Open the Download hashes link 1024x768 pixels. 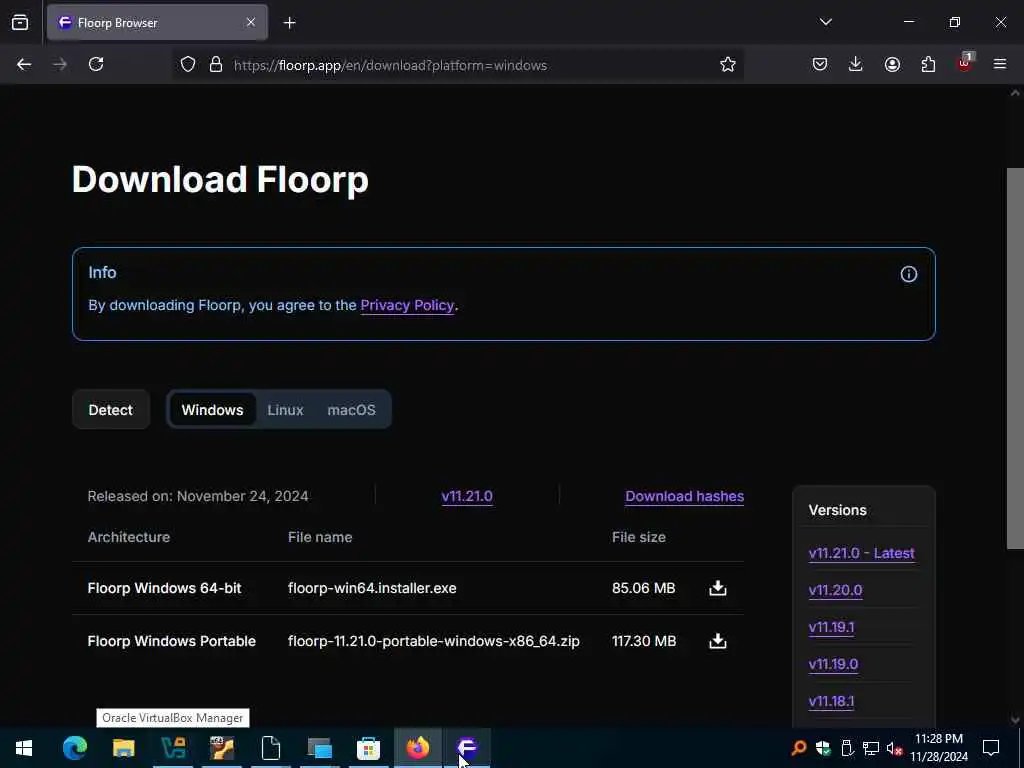click(x=684, y=496)
